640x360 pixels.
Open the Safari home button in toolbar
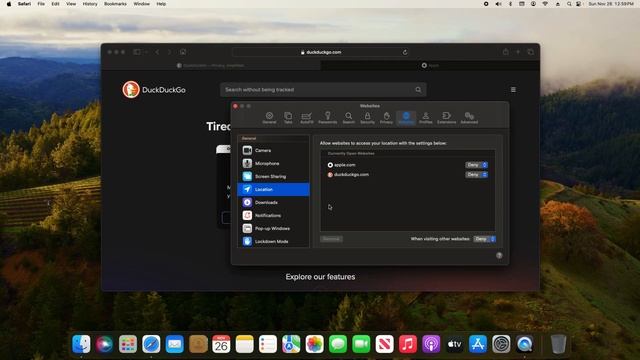coord(183,52)
